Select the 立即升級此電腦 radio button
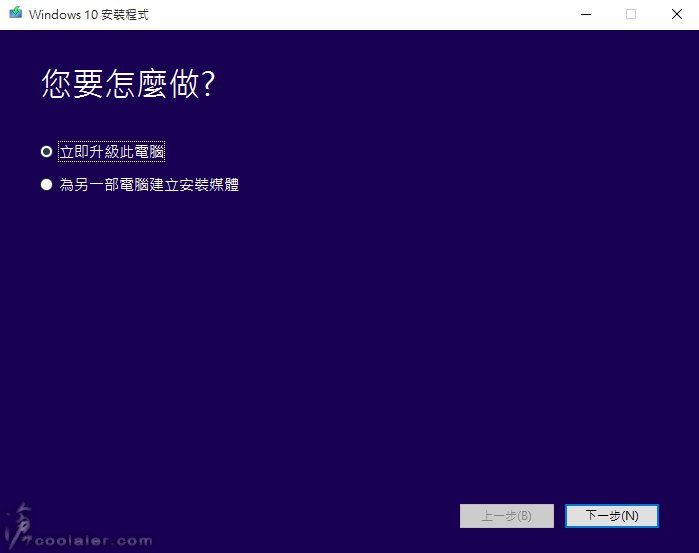Screen dimensions: 699x553 [46, 152]
